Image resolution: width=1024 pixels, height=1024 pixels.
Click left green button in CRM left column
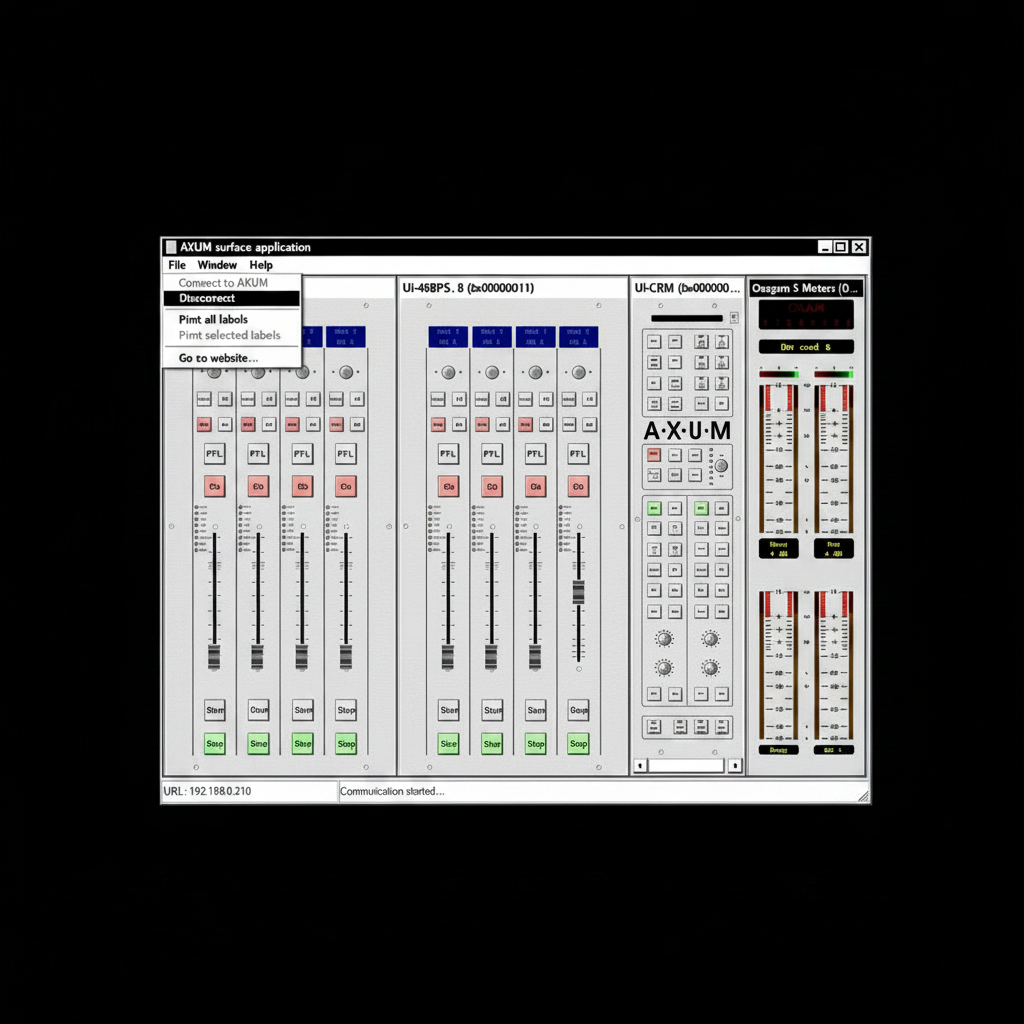(x=654, y=507)
